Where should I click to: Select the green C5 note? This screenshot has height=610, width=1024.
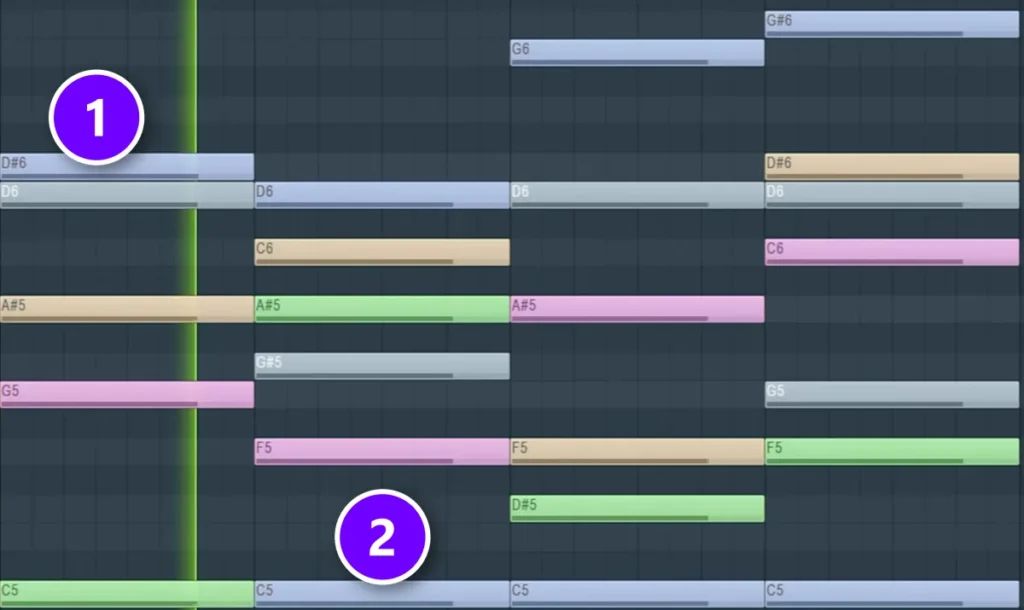coord(127,594)
